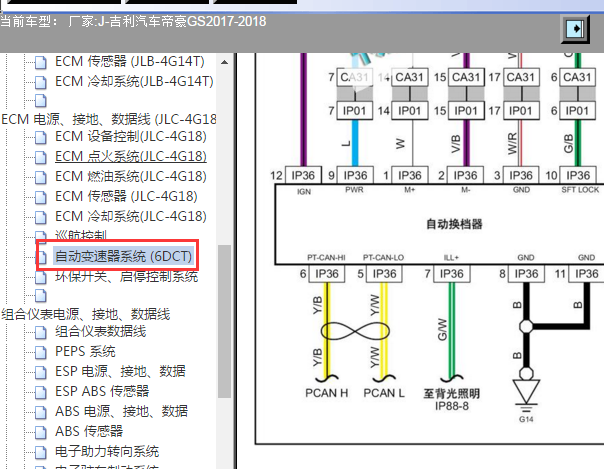Click the IP36 pin 12 IGN connector

point(303,176)
